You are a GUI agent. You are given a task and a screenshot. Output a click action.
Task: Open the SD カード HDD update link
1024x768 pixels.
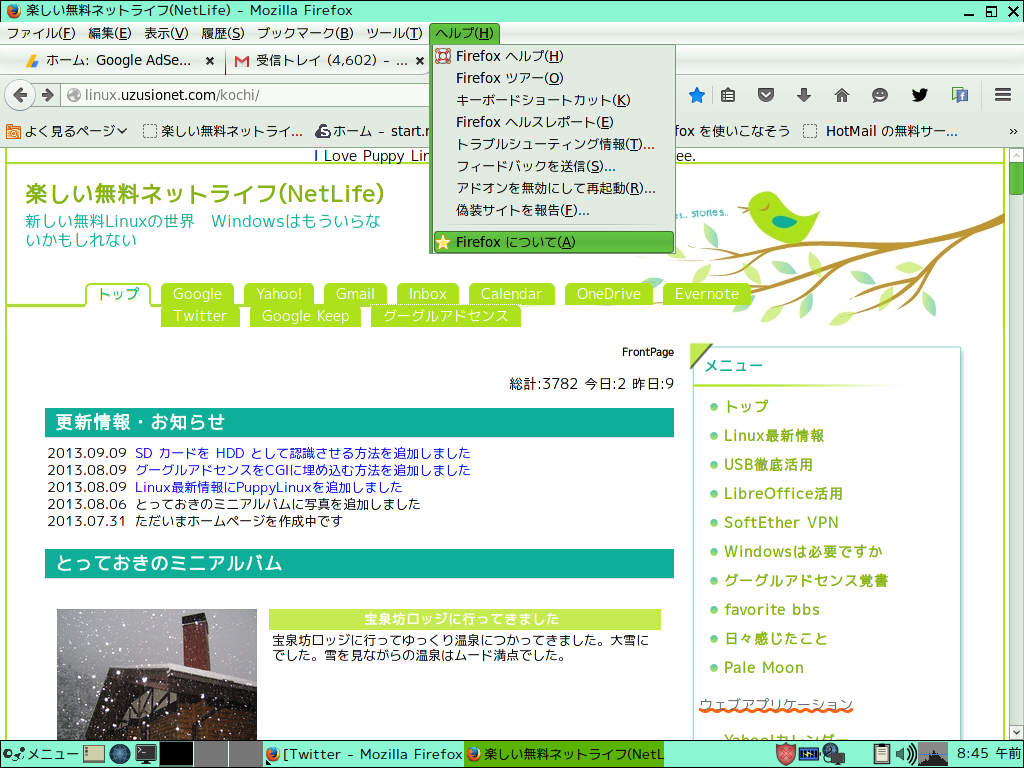click(302, 453)
